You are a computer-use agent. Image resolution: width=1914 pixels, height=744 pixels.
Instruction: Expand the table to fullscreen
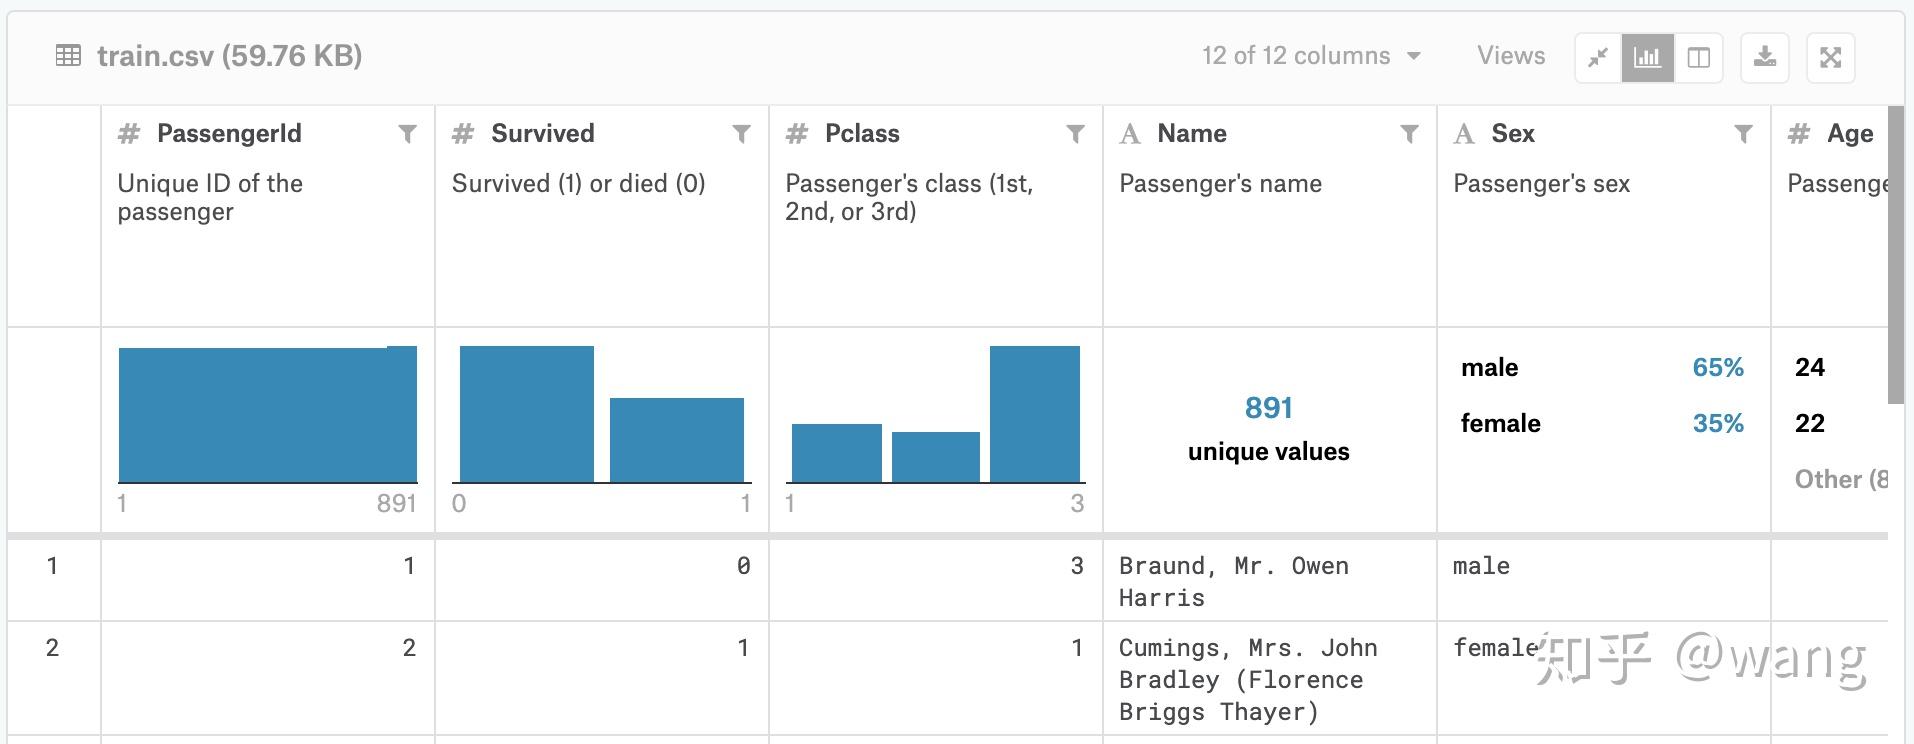(1830, 57)
